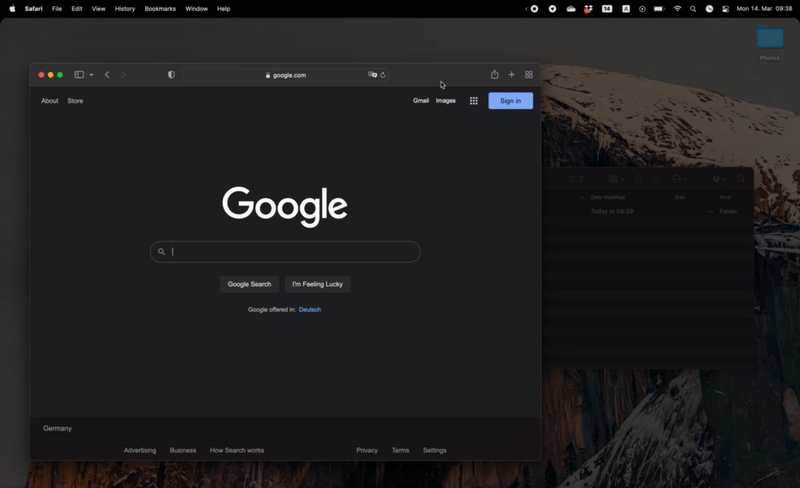Open the translate icon in the address bar
This screenshot has width=800, height=488.
pos(372,75)
